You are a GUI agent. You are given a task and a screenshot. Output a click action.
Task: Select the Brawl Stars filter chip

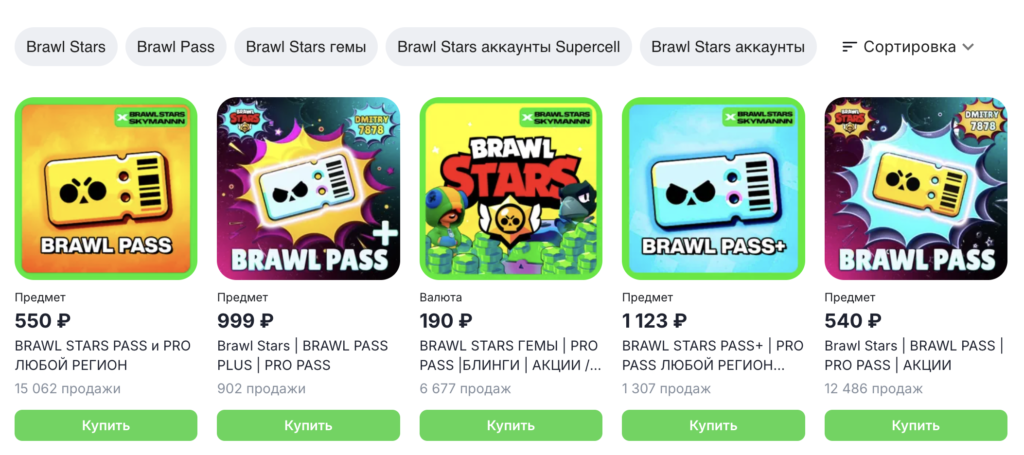tap(65, 47)
